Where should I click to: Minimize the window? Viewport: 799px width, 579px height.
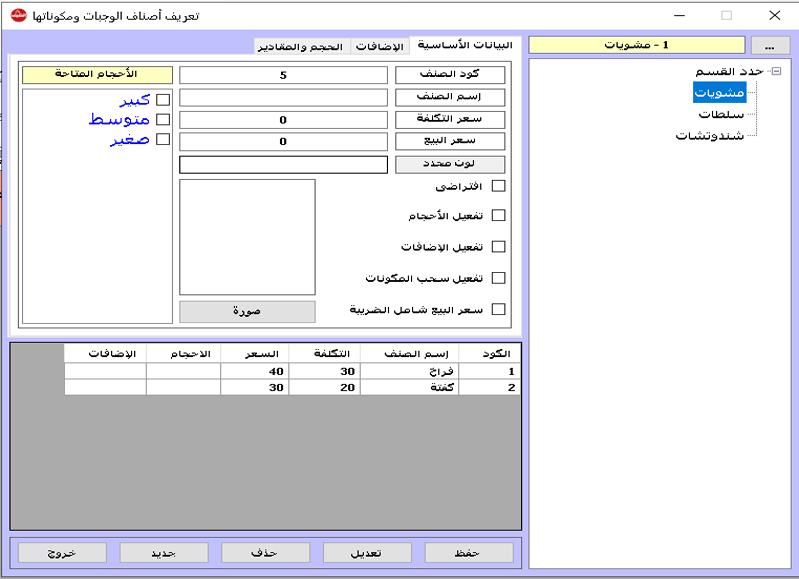(x=679, y=15)
